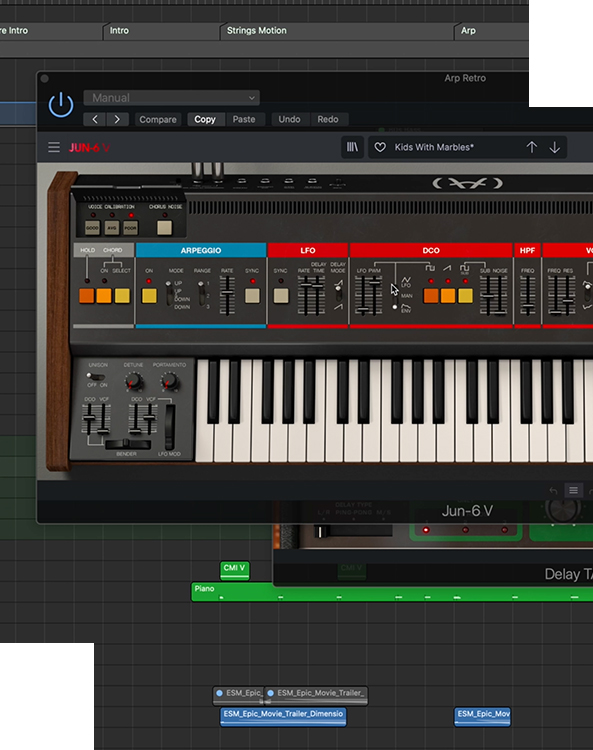Select the Strings Motion arrangement marker

[x=256, y=31]
